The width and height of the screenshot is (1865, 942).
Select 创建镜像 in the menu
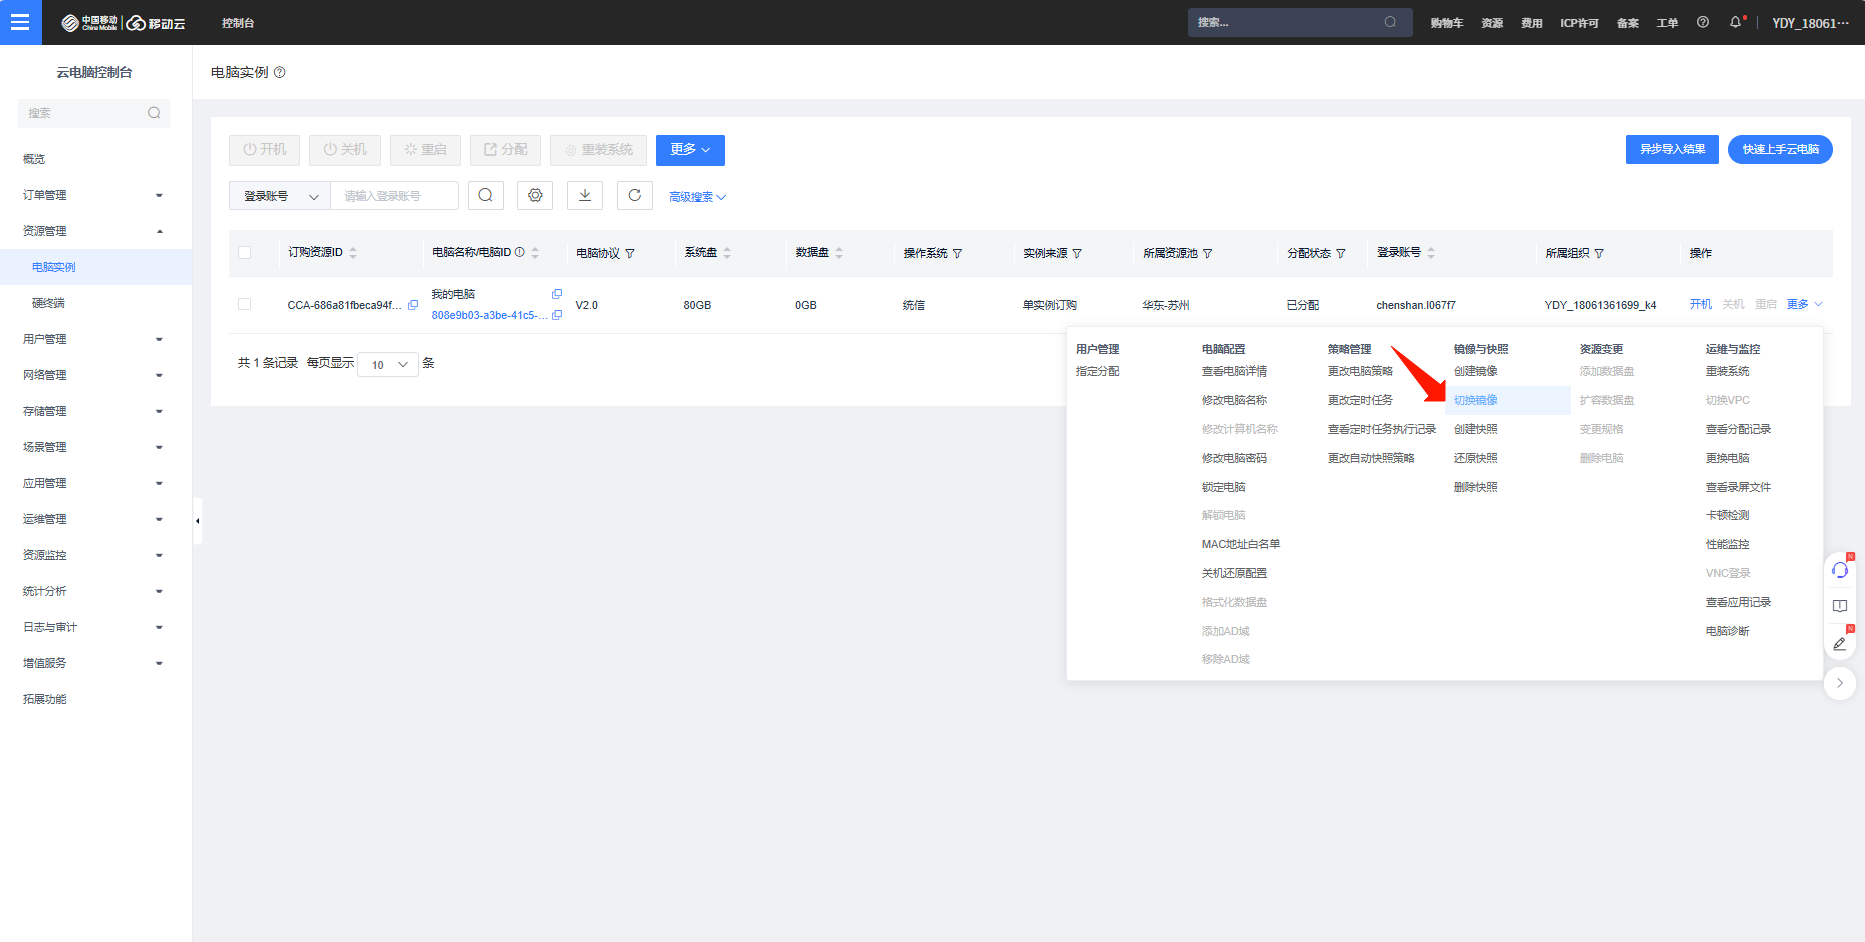pos(1476,371)
